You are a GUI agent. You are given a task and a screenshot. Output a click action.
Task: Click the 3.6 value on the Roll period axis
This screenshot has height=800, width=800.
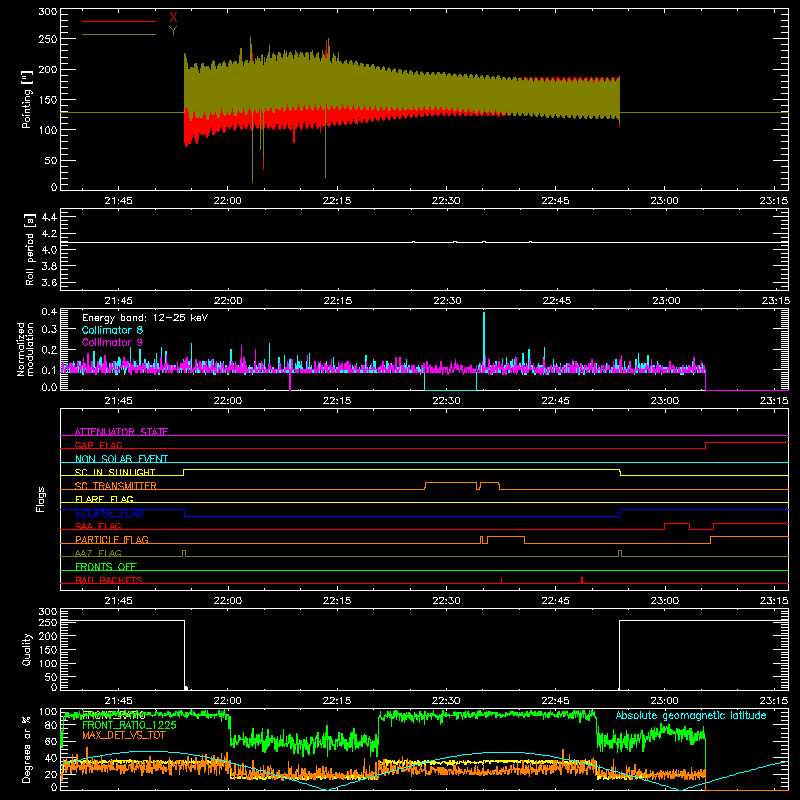[x=49, y=282]
